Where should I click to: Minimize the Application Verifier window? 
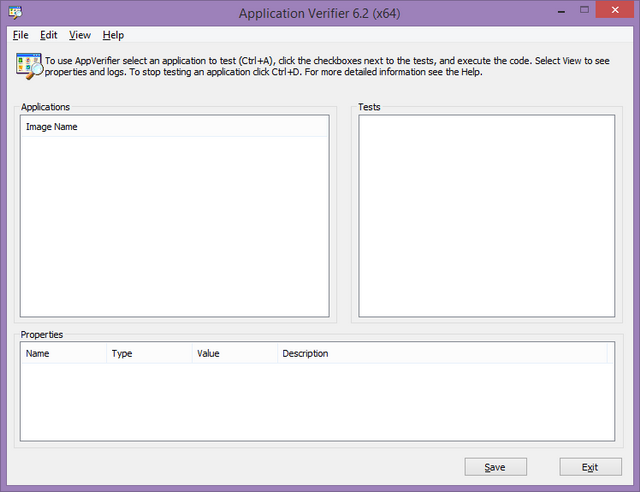(562, 11)
